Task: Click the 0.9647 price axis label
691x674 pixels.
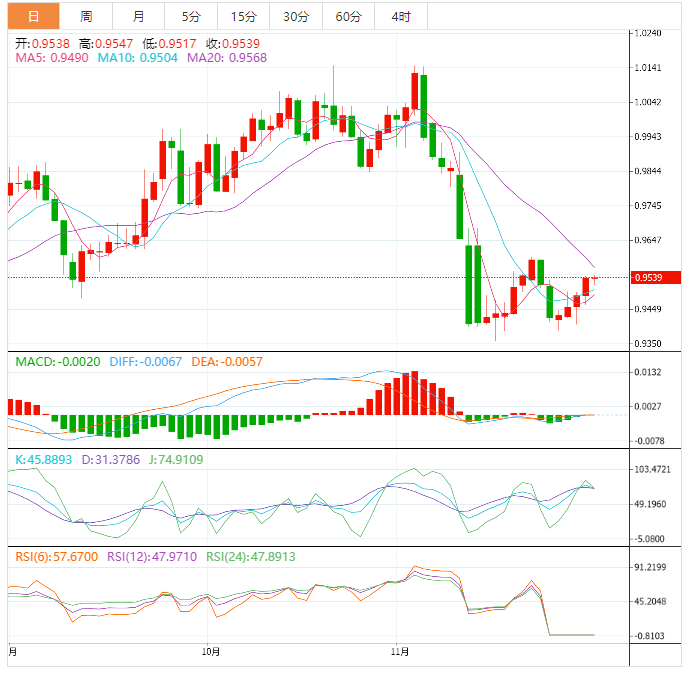Action: pos(648,240)
